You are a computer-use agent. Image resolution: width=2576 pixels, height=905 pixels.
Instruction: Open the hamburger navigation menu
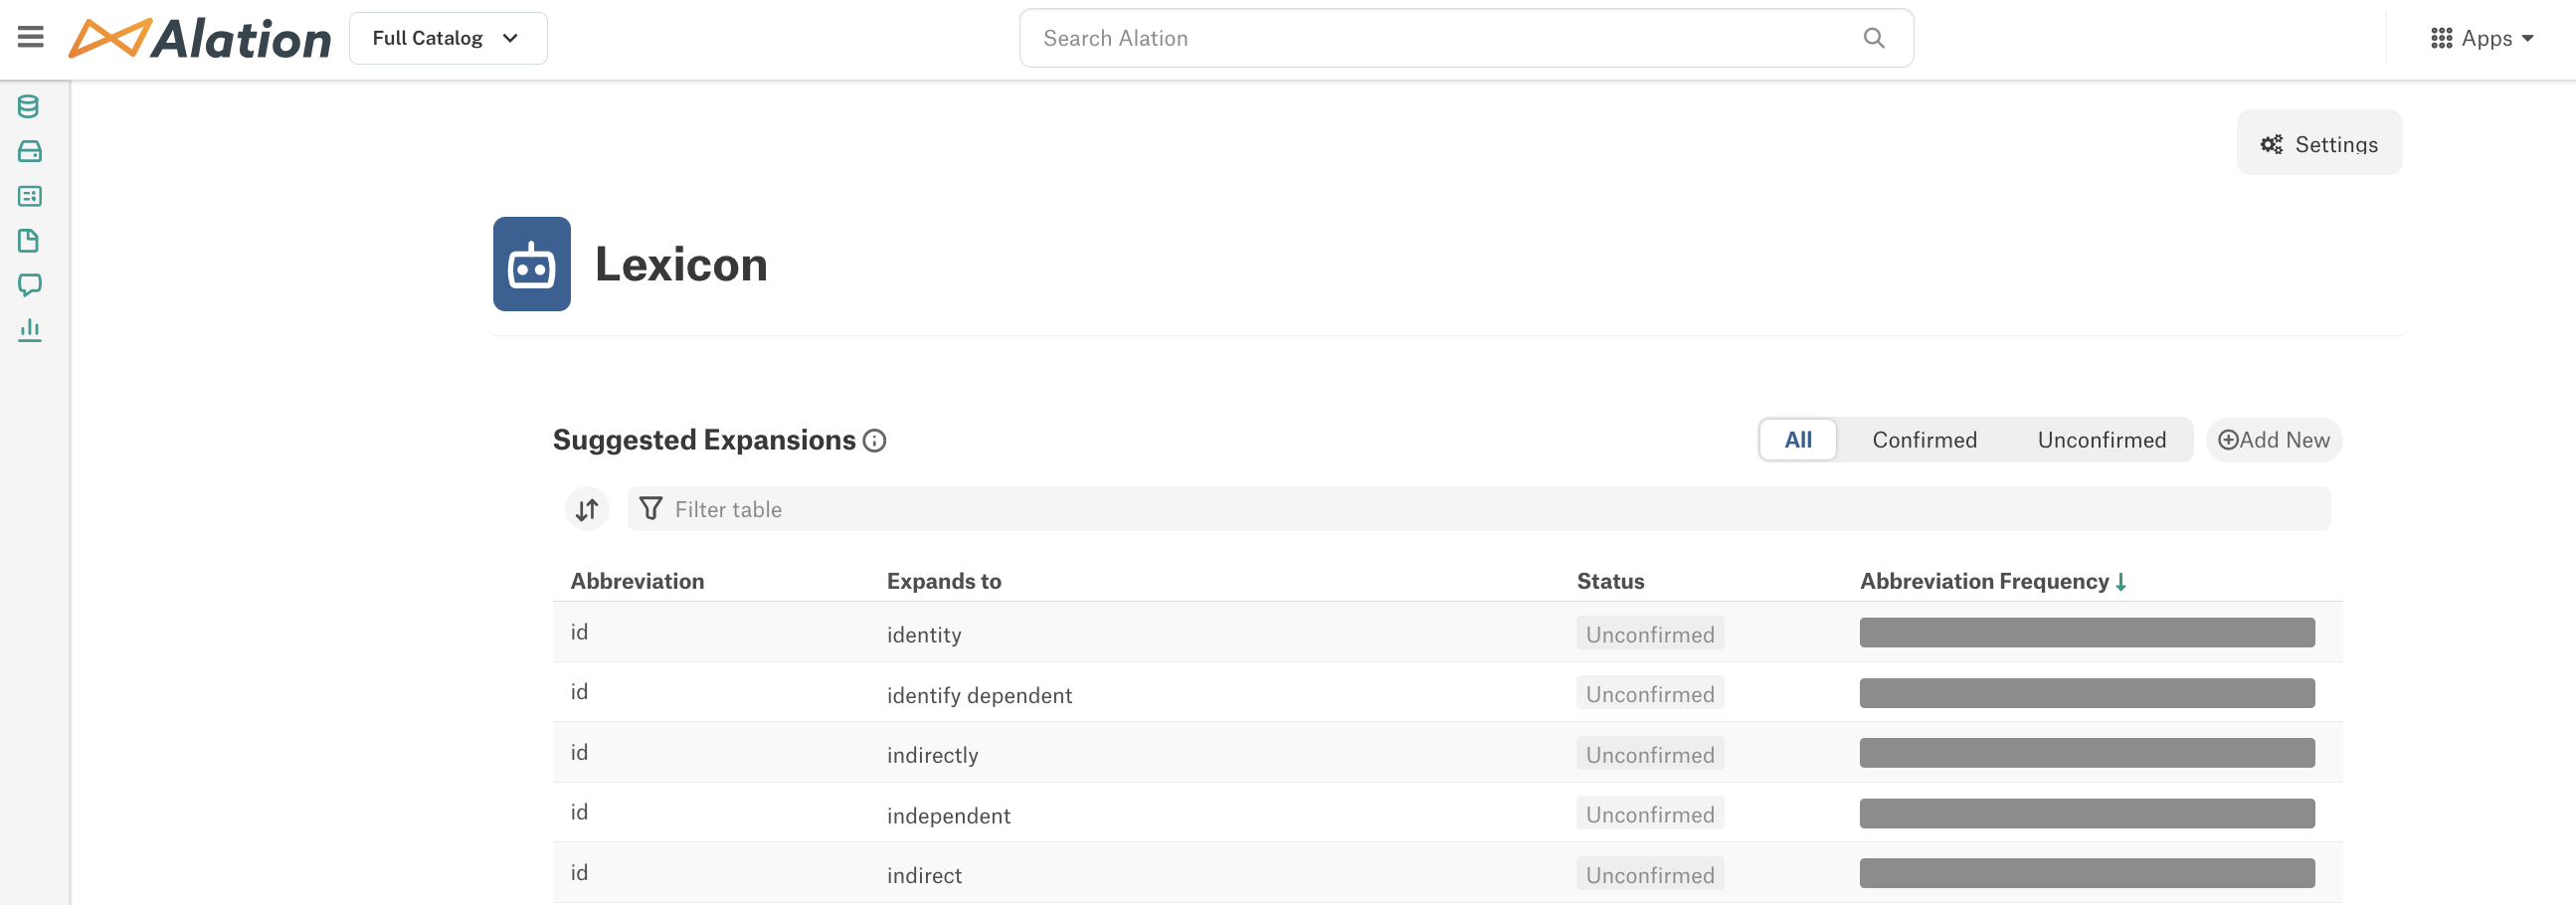(x=30, y=38)
